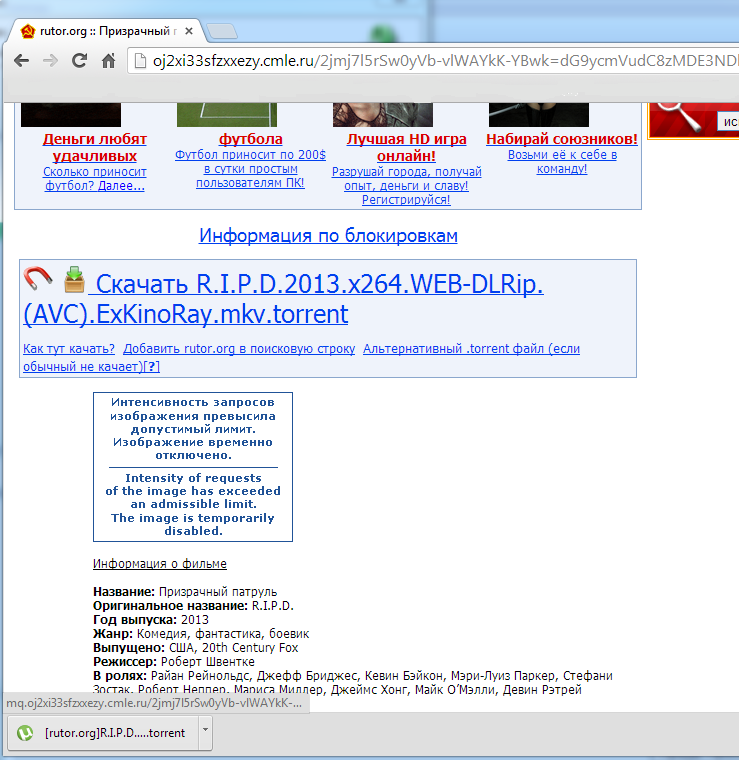
Task: Click the red magnifier search banner
Action: pyautogui.click(x=693, y=120)
